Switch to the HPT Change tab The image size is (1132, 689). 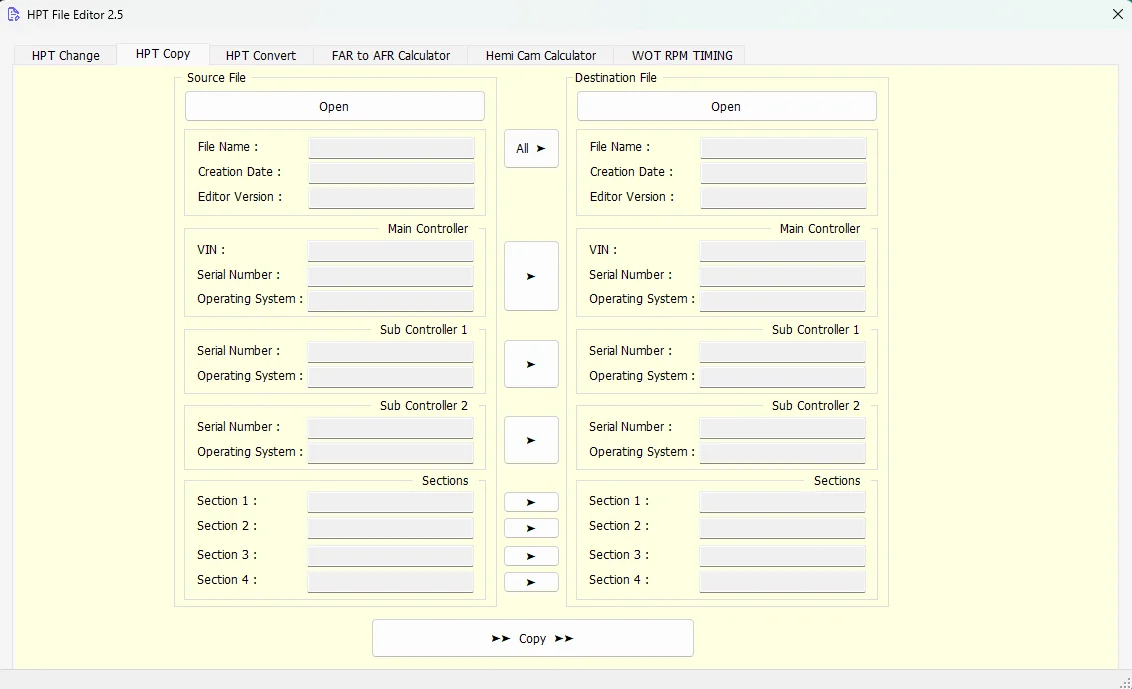[x=66, y=56]
